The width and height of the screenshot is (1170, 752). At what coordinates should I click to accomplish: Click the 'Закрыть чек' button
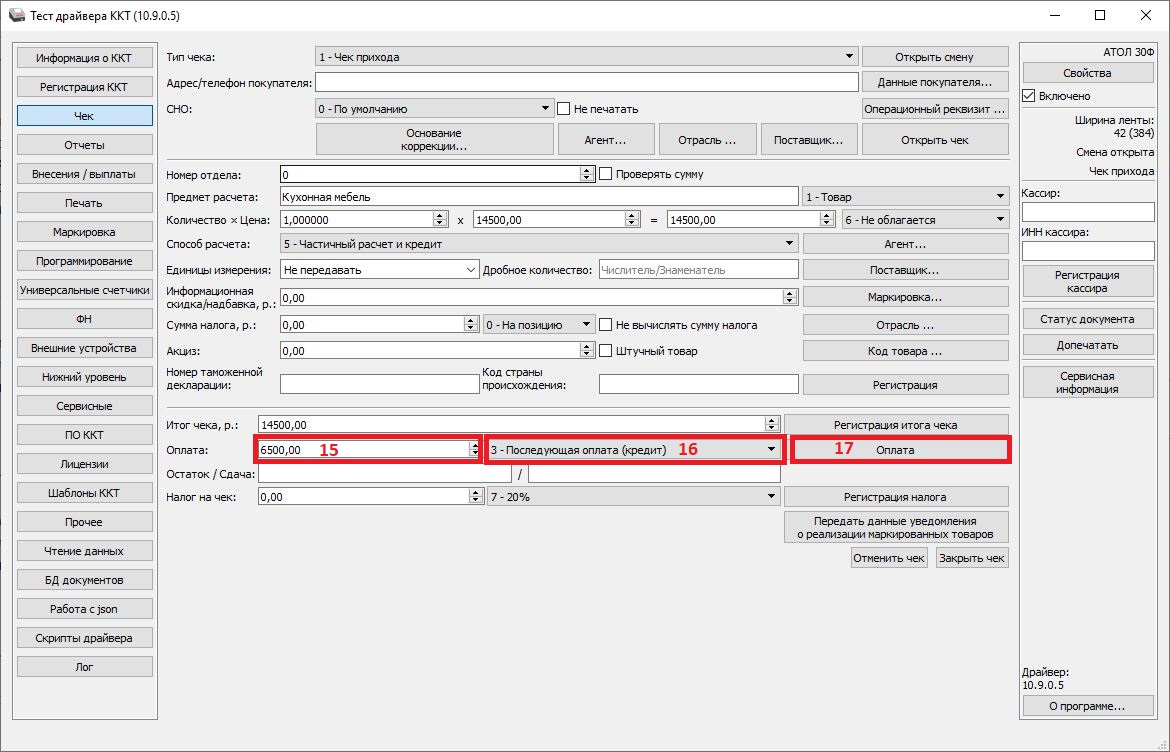point(971,558)
